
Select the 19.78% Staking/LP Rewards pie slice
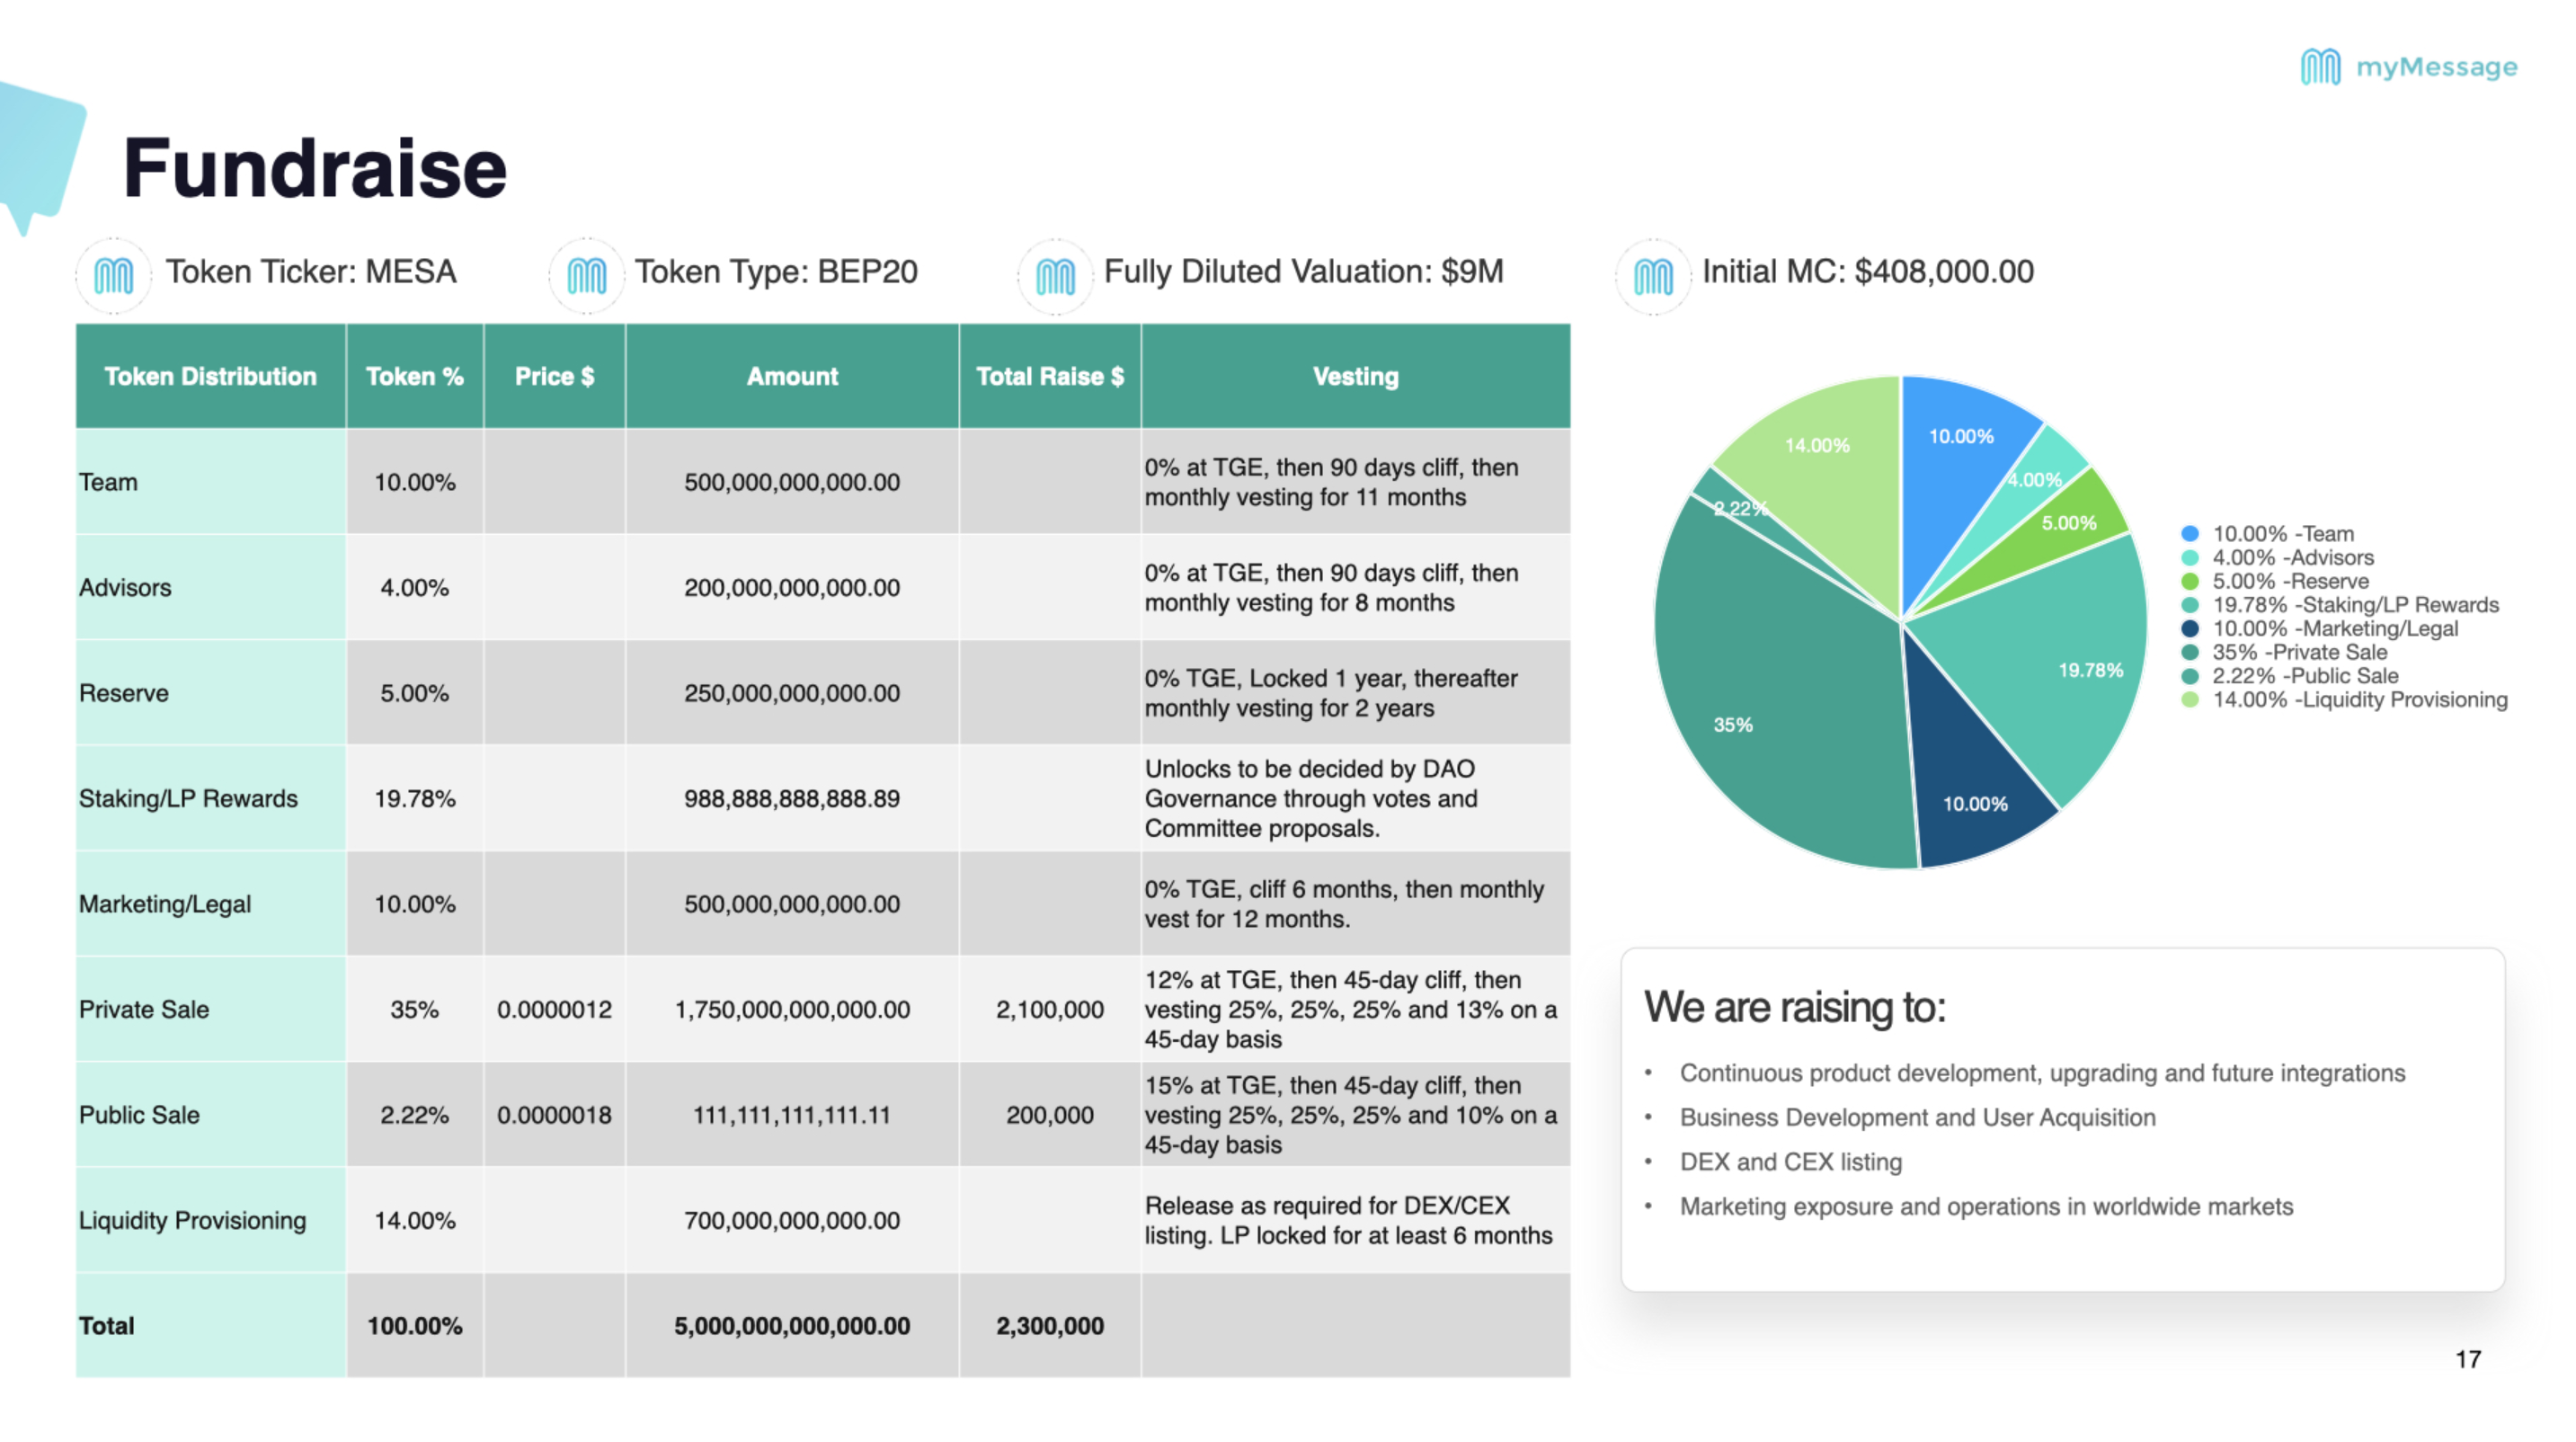coord(2050,660)
